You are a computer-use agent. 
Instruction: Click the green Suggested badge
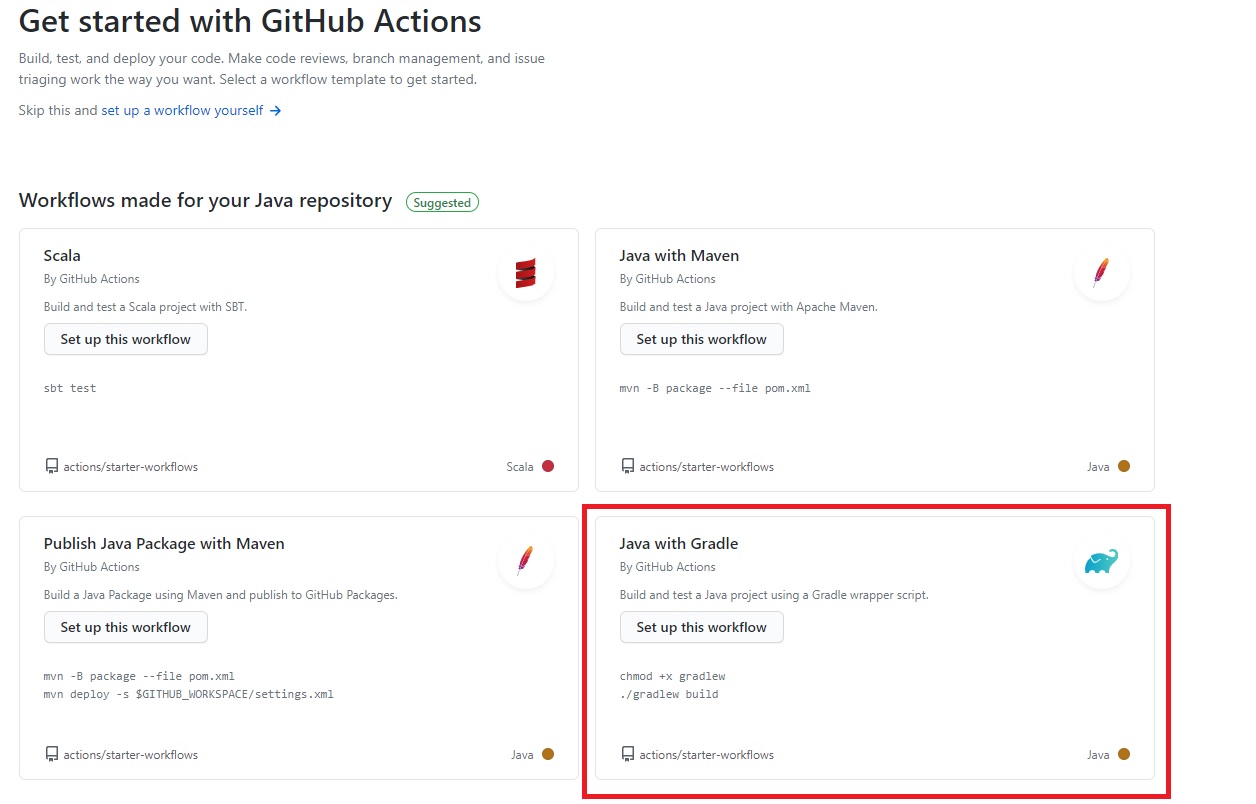tap(442, 202)
